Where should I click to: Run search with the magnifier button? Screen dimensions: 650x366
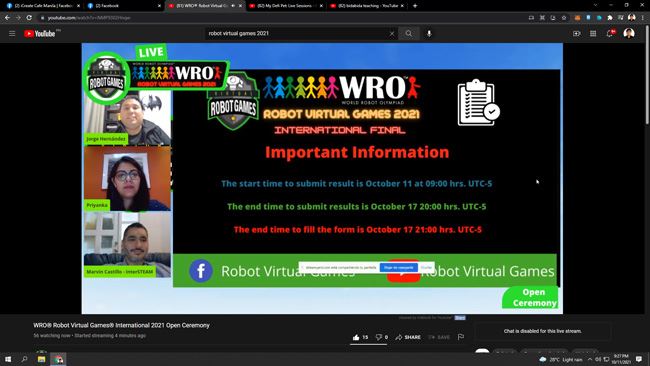409,34
